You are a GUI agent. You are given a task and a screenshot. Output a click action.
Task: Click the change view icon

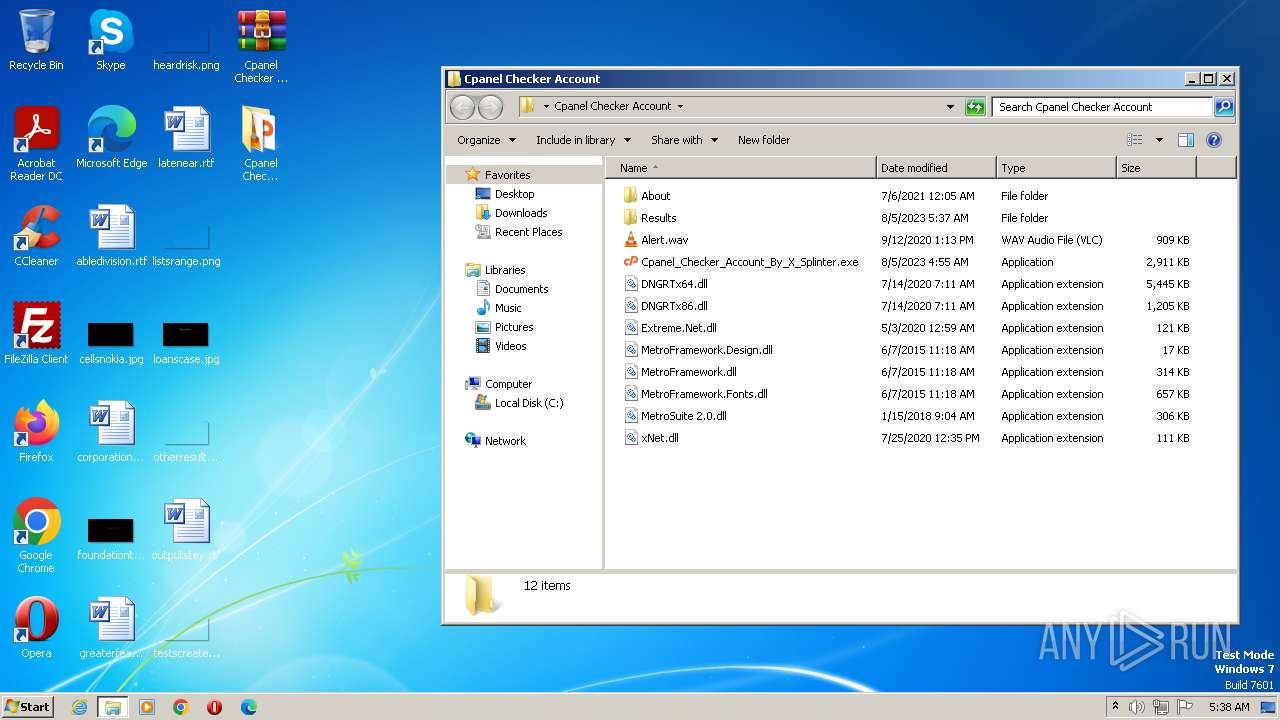click(1135, 140)
